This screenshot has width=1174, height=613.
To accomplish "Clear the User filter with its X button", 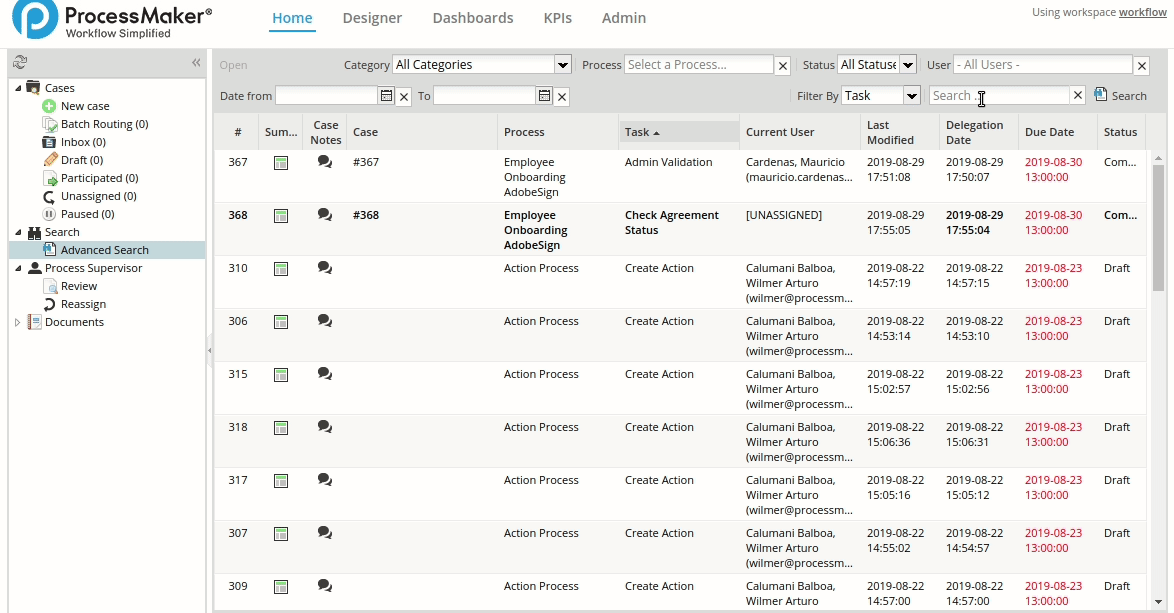I will point(1141,65).
